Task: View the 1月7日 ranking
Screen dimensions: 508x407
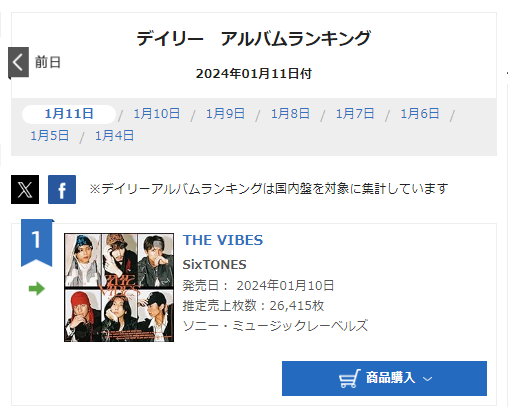Action: (x=355, y=114)
